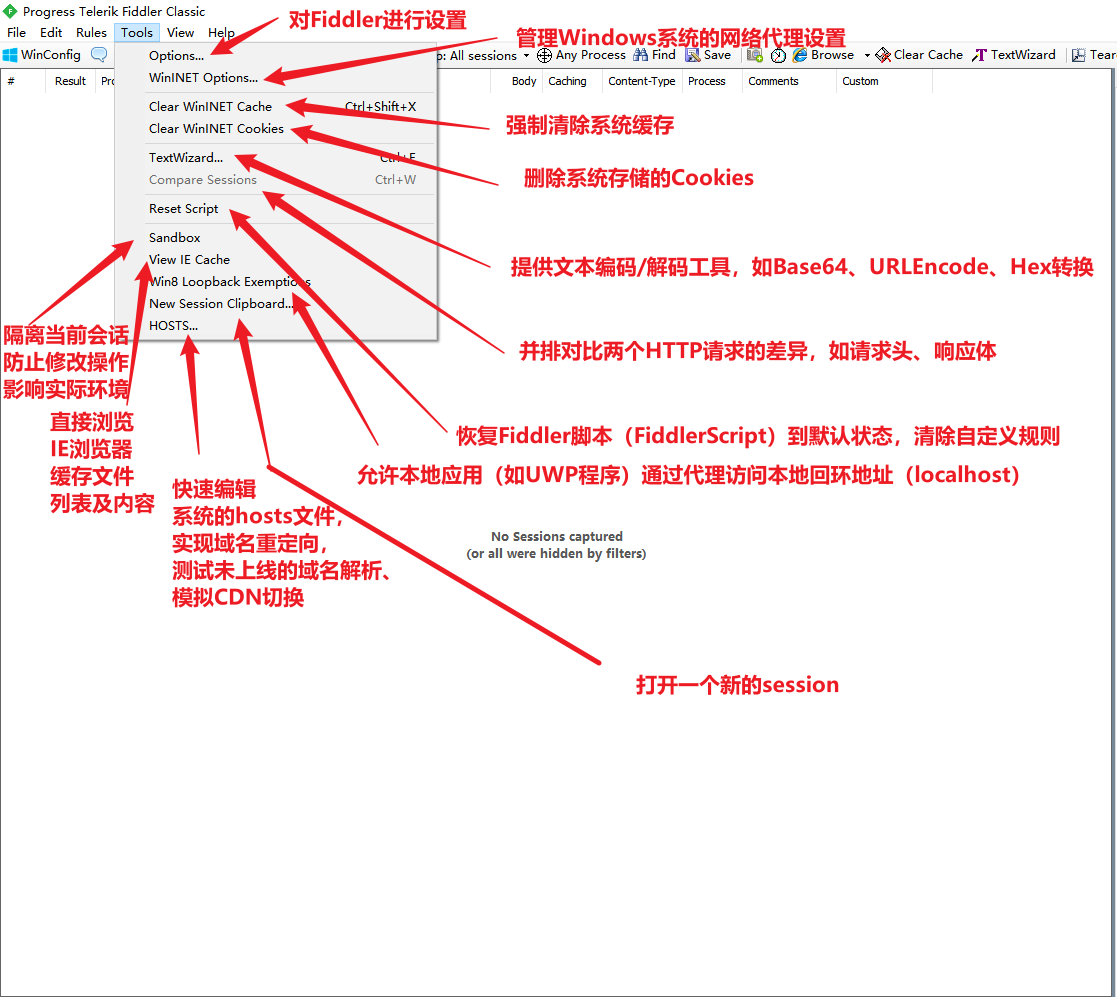The height and width of the screenshot is (997, 1117).
Task: Choose Options... from Tools menu
Action: 275,56
